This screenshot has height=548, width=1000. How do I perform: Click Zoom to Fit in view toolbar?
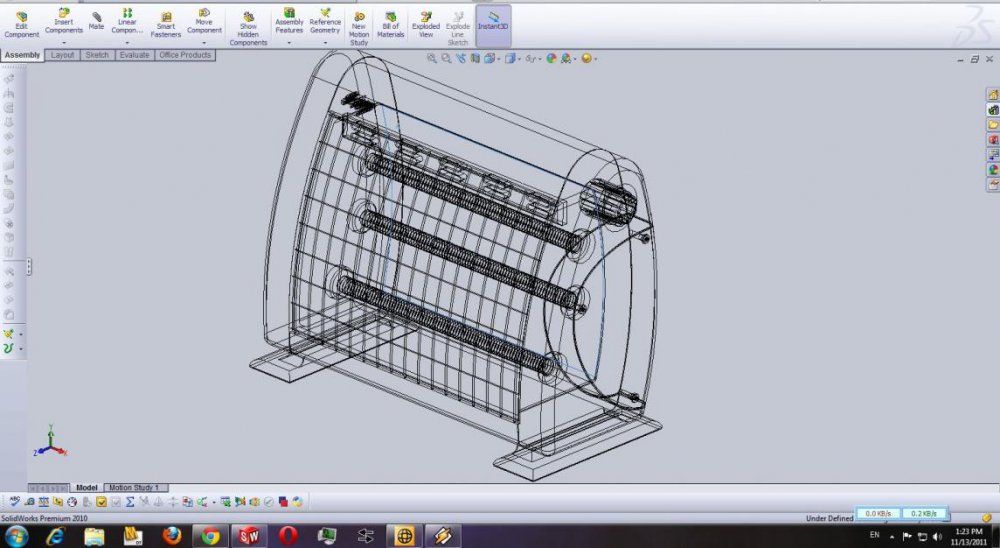point(432,58)
